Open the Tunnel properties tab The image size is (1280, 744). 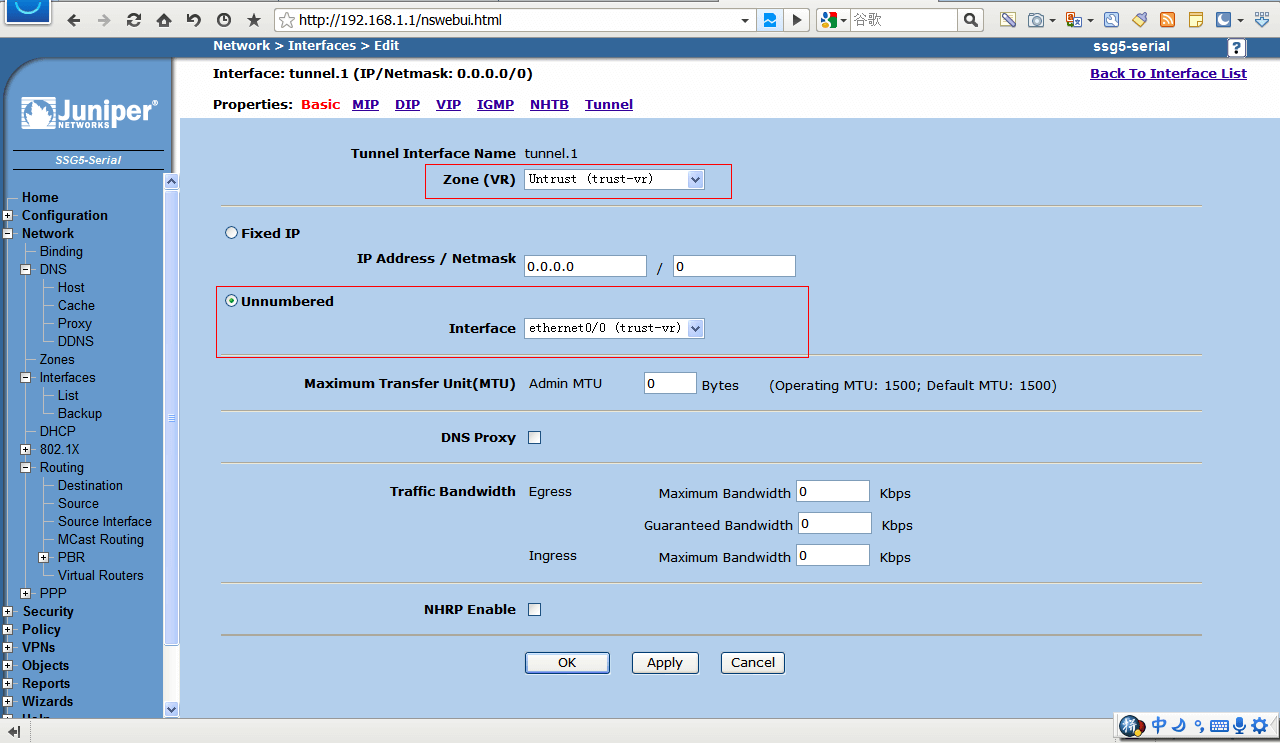point(608,104)
